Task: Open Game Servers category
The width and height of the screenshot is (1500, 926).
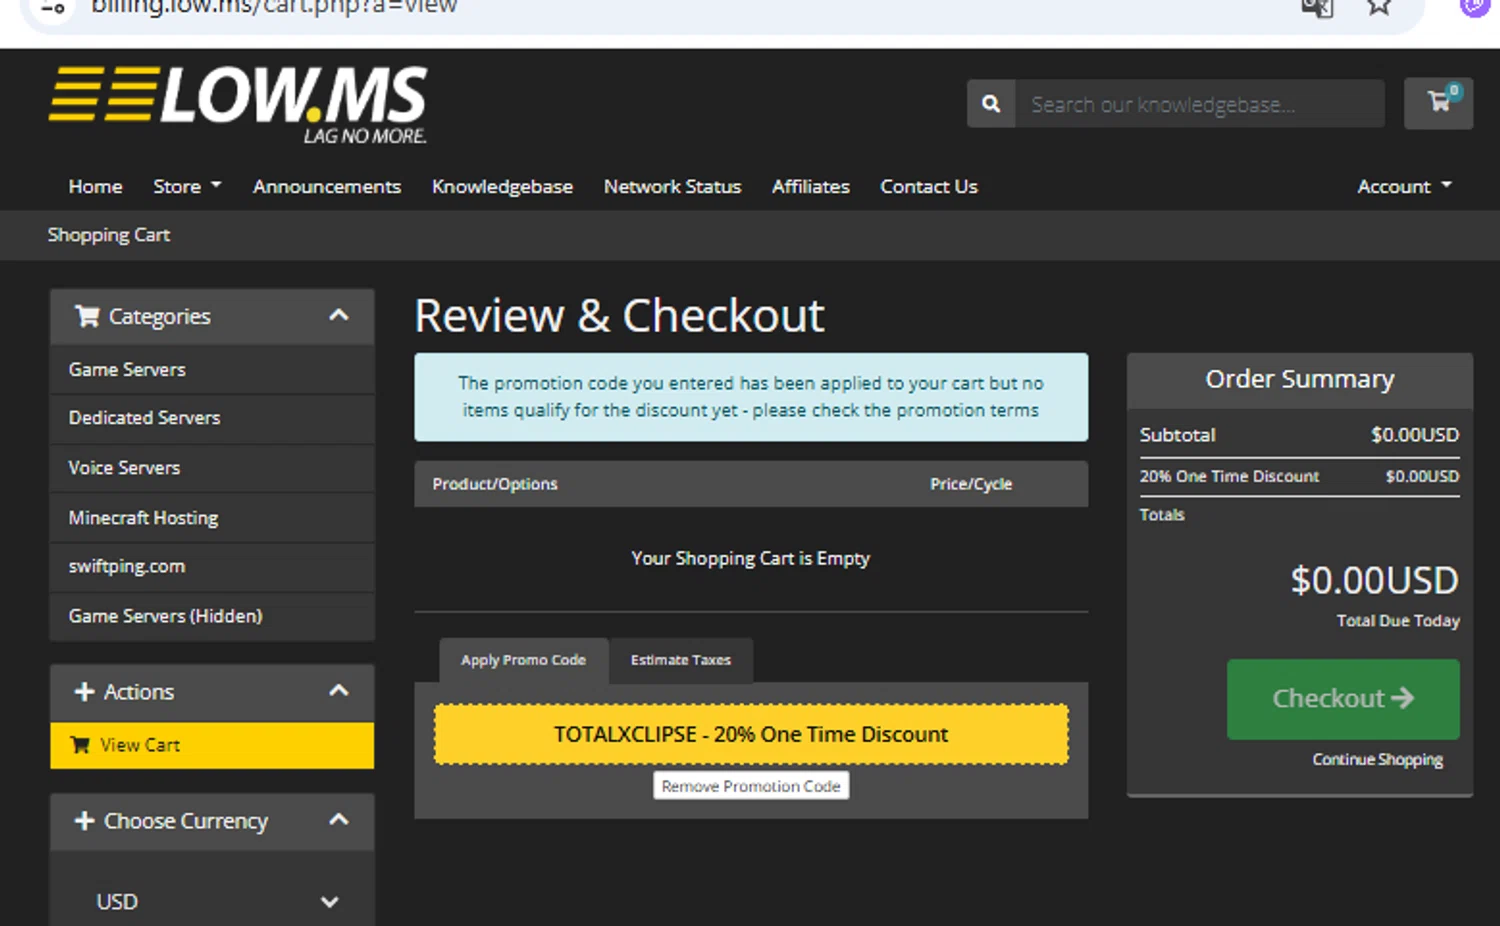Action: click(x=212, y=370)
